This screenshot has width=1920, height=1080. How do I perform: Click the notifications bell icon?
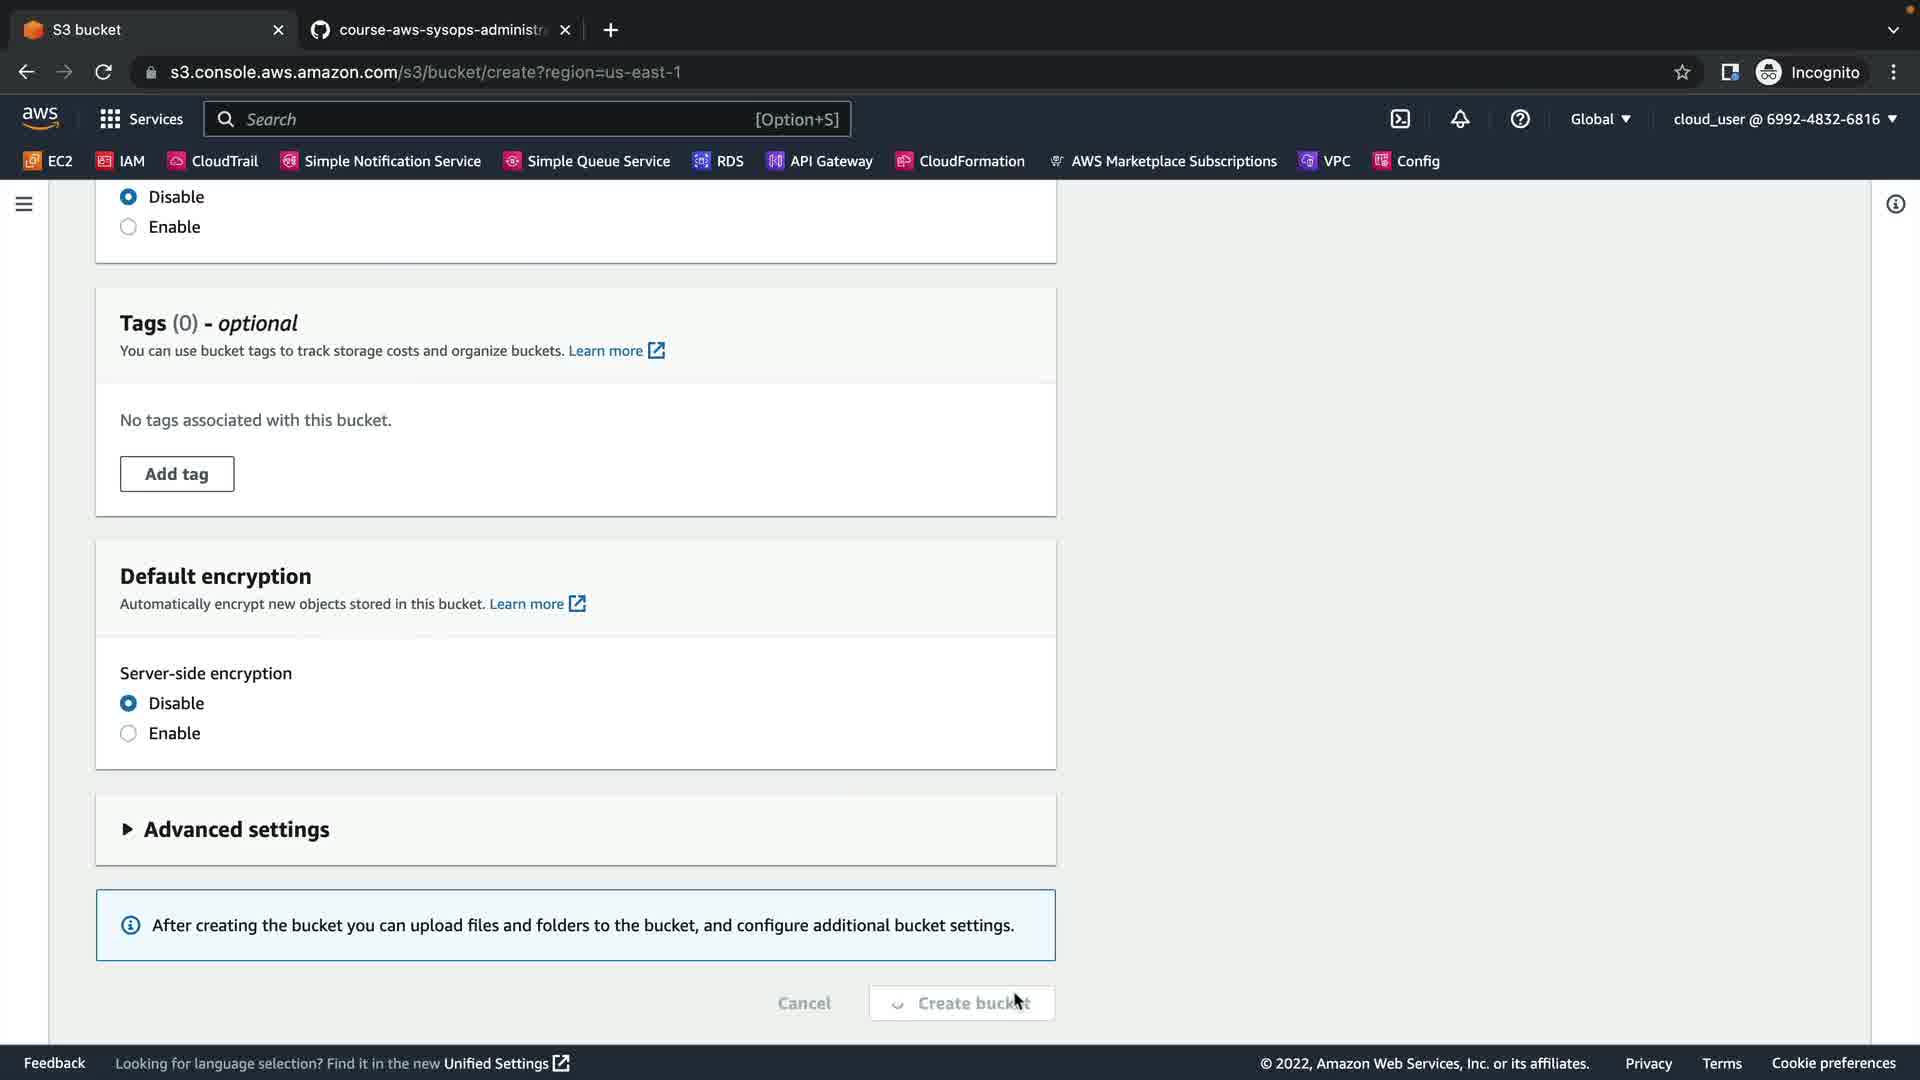tap(1460, 119)
